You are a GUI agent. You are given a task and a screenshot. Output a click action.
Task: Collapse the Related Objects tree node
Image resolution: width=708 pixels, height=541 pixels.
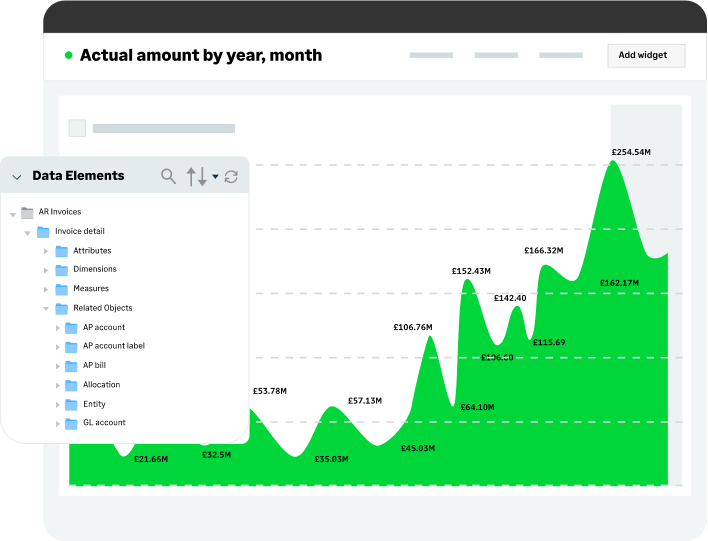(46, 309)
